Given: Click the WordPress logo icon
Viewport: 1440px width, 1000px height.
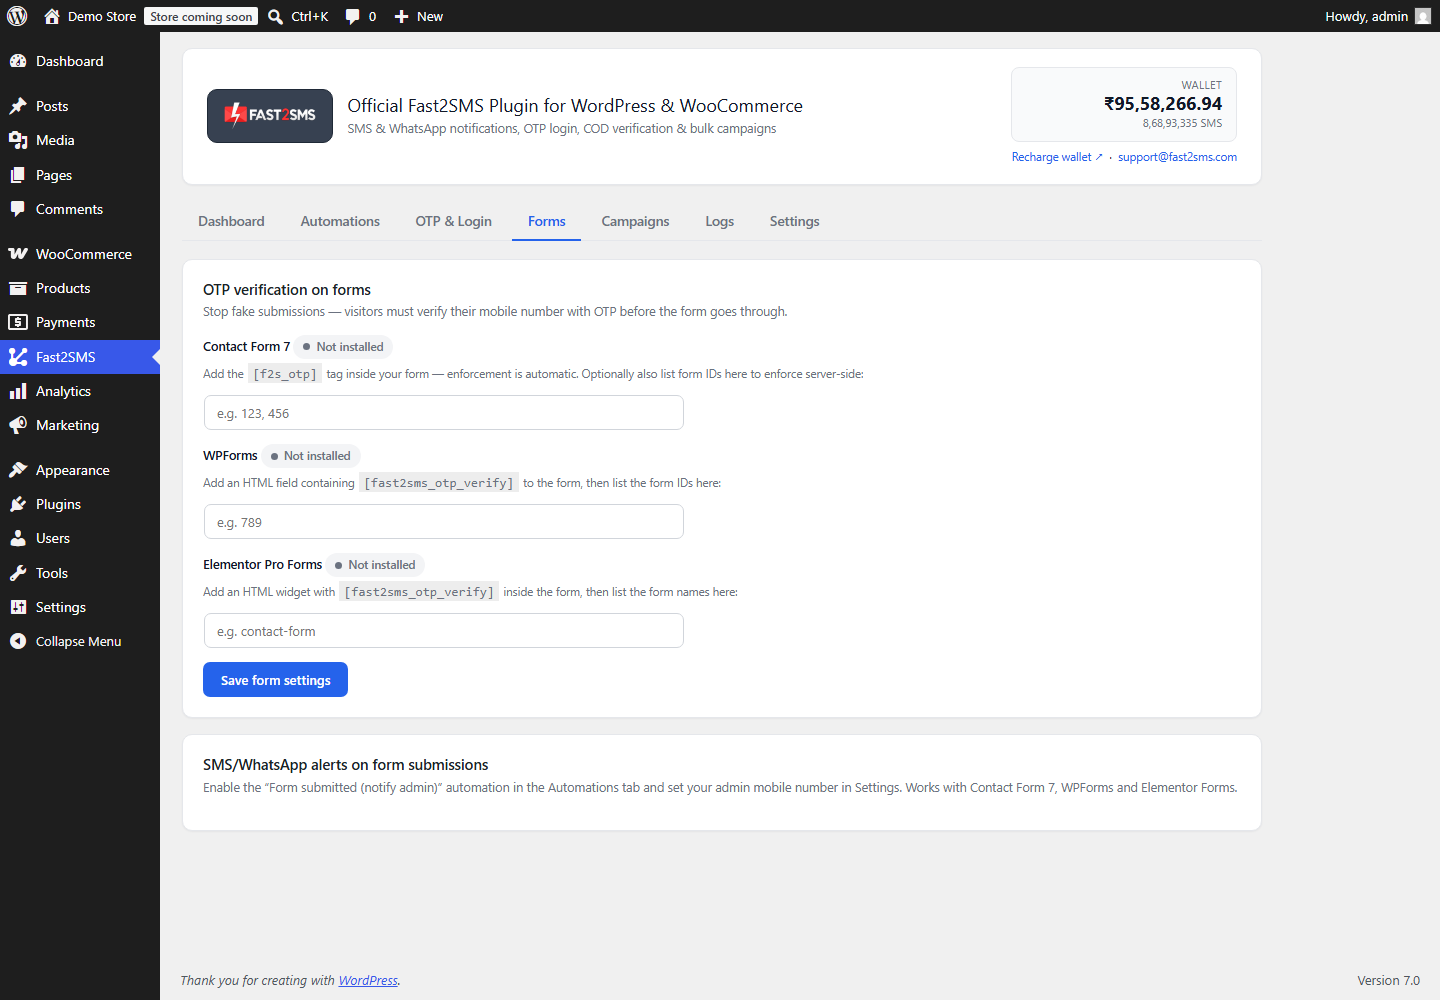Looking at the screenshot, I should click(x=17, y=16).
